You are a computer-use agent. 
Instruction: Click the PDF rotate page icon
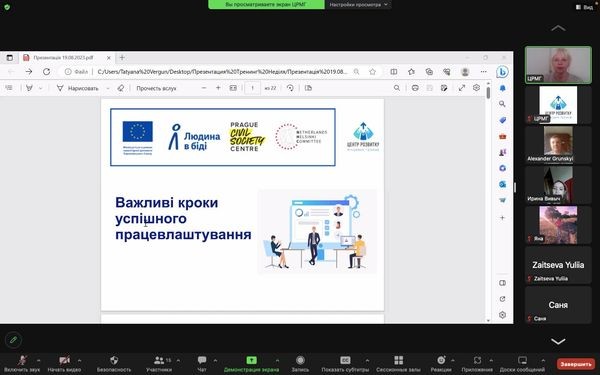(290, 88)
